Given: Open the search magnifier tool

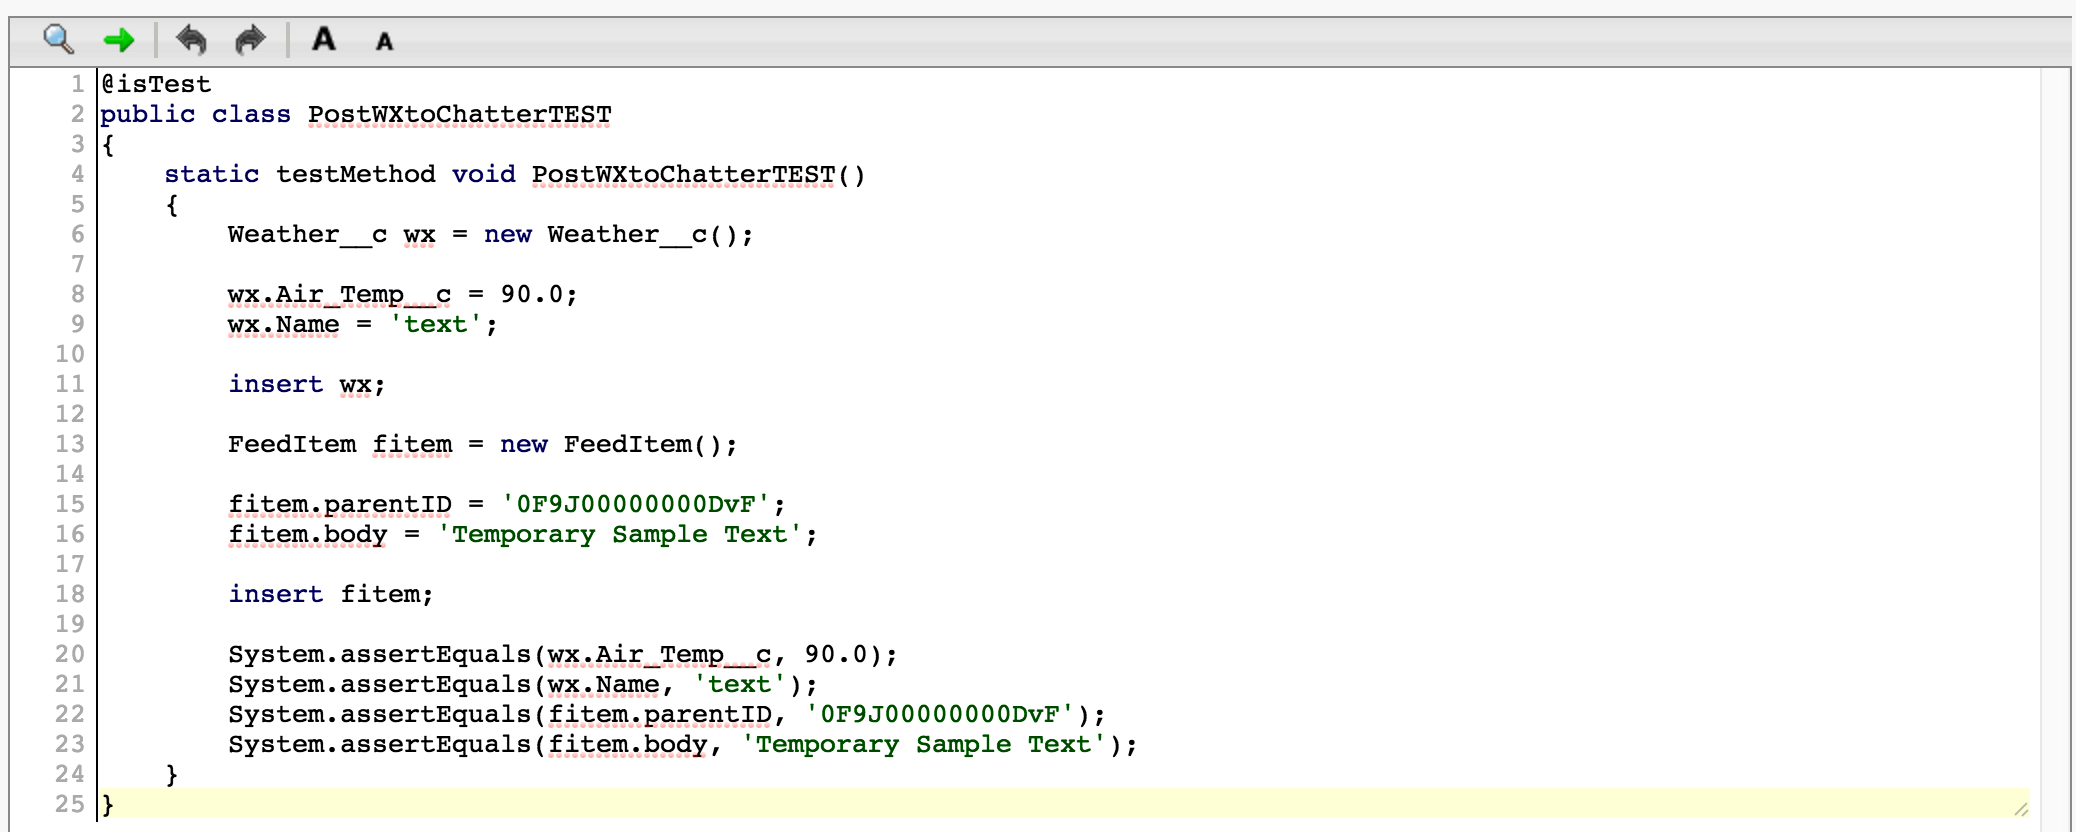Looking at the screenshot, I should [59, 40].
